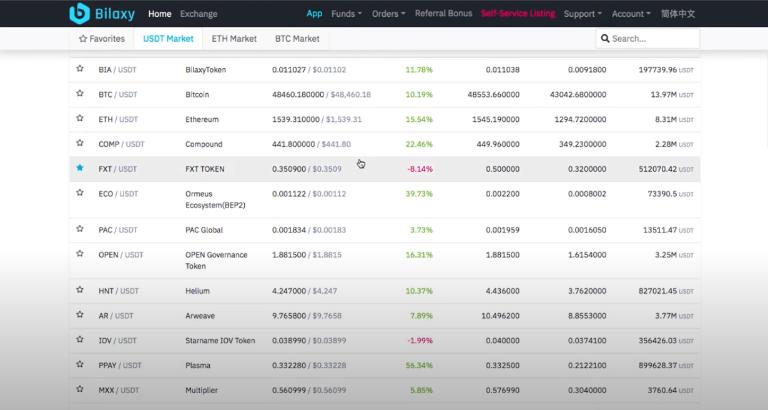The height and width of the screenshot is (410, 768).
Task: Switch to the ETH Market tab
Action: click(234, 38)
